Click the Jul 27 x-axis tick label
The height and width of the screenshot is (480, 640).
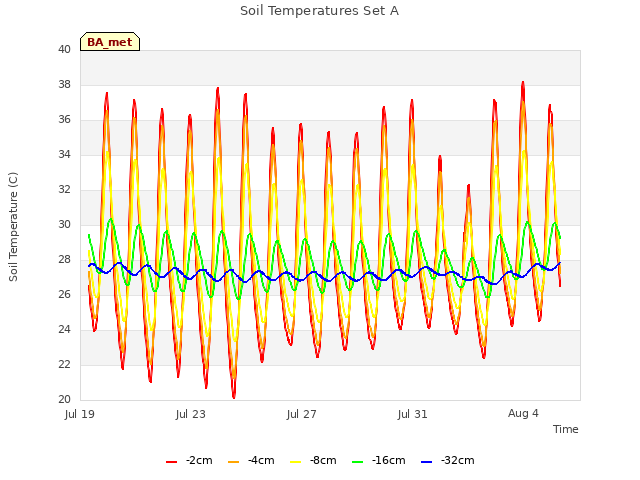[302, 414]
